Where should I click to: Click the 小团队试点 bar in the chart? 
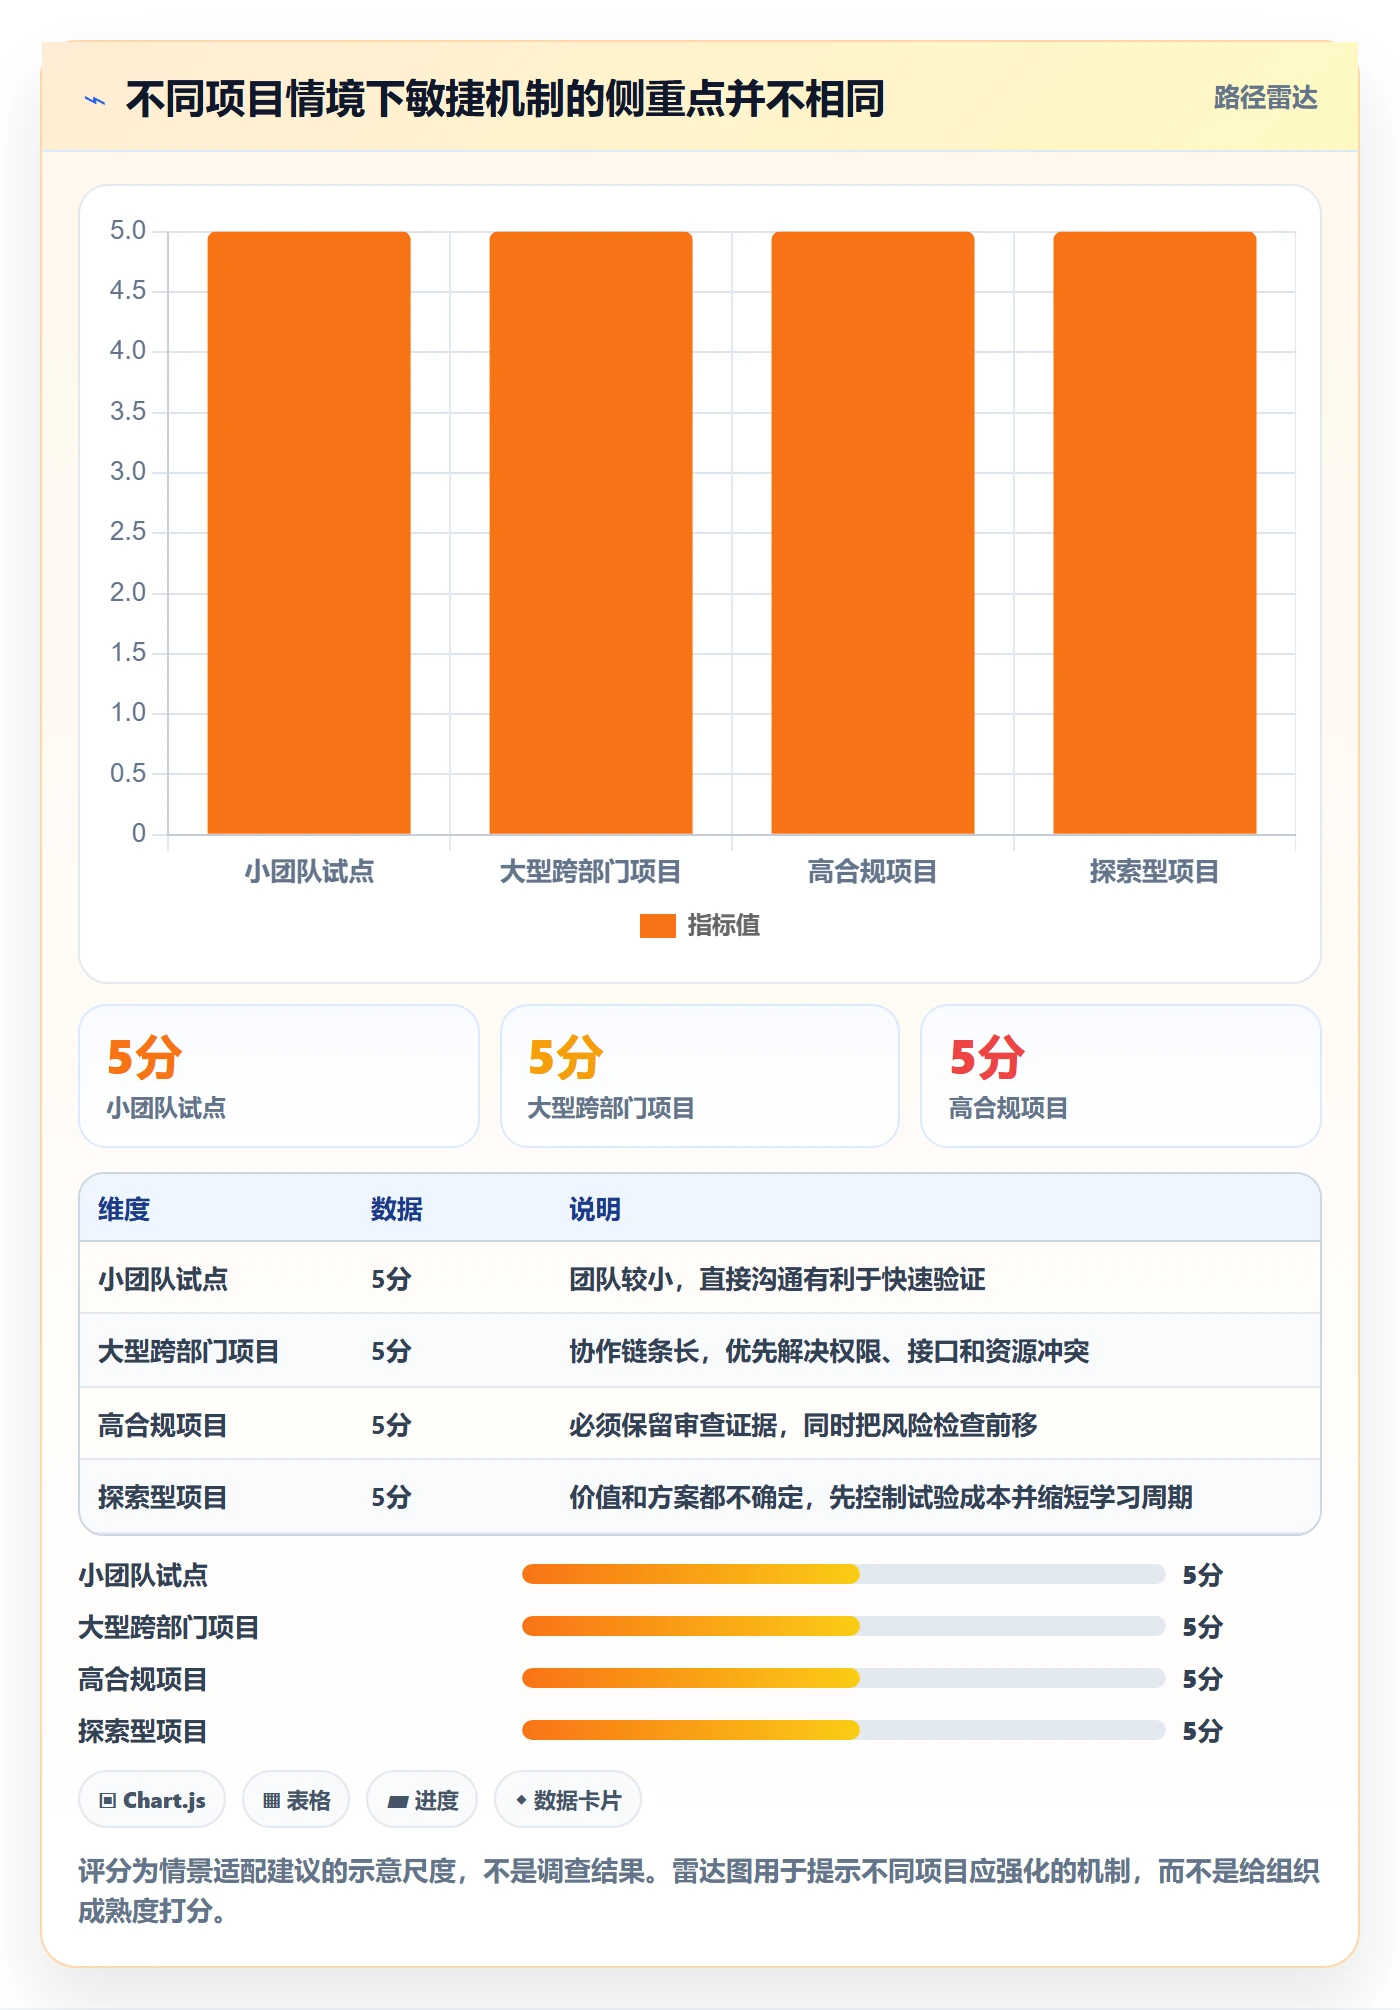309,533
